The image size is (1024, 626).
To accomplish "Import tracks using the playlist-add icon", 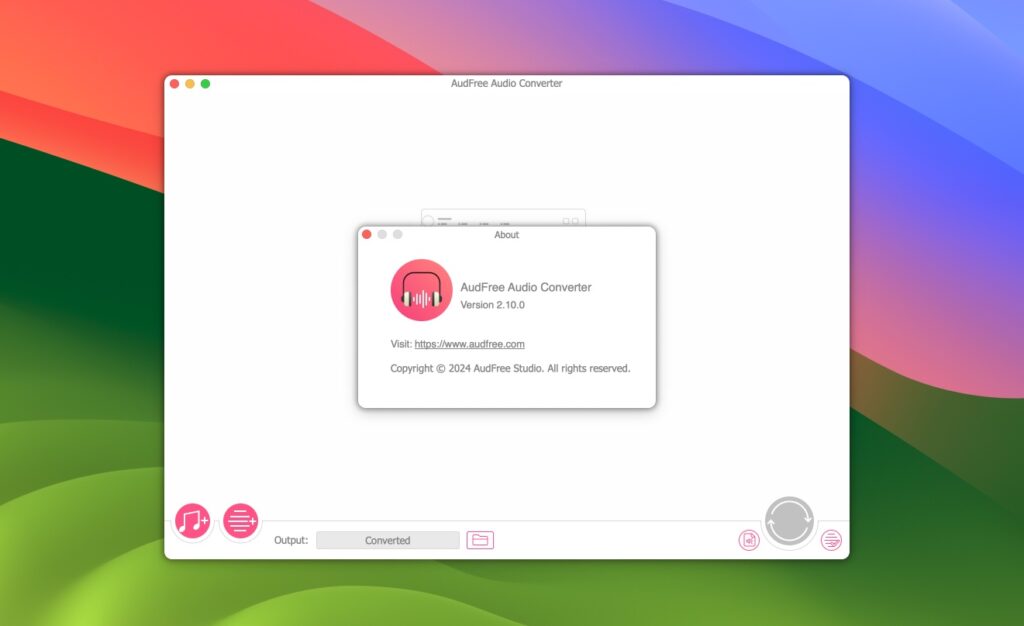I will [240, 521].
